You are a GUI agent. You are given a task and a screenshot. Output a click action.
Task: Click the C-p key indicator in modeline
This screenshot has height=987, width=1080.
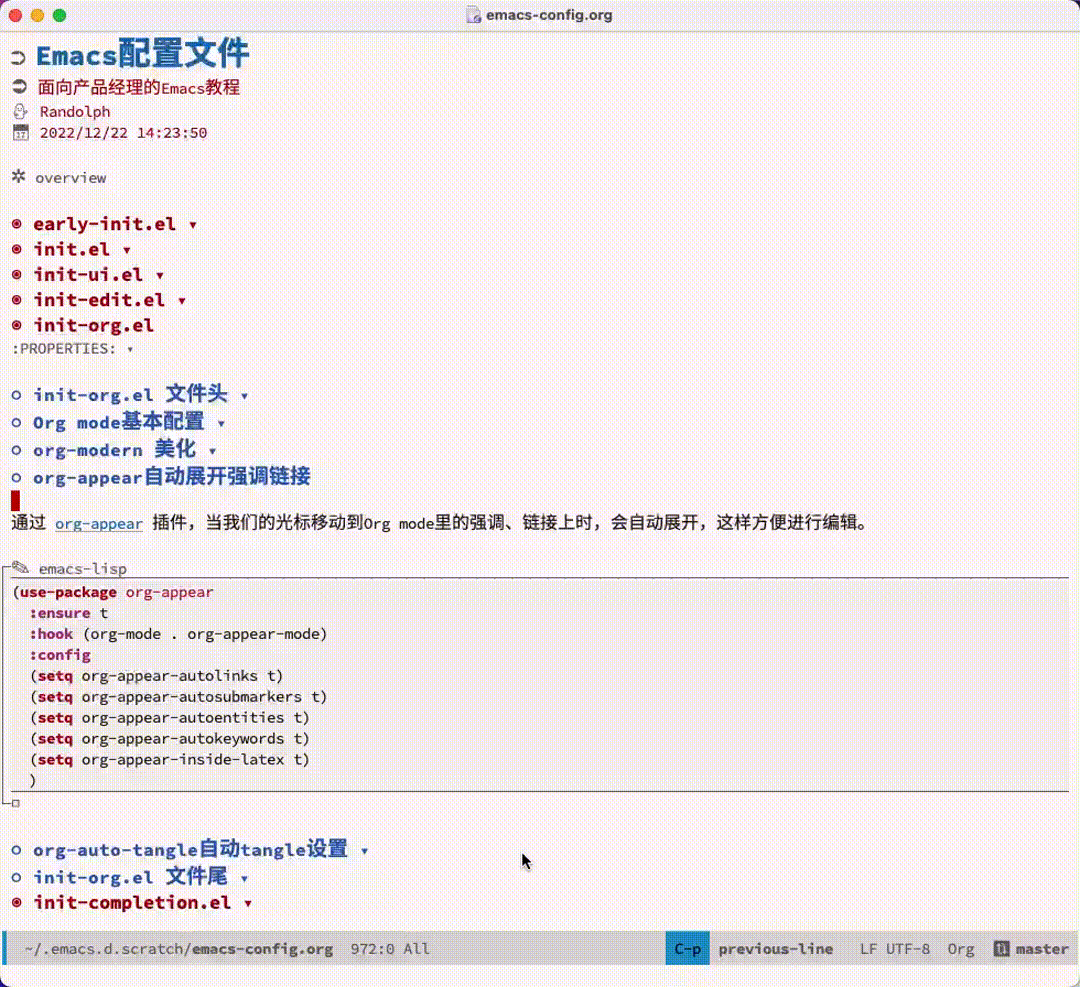pyautogui.click(x=687, y=948)
